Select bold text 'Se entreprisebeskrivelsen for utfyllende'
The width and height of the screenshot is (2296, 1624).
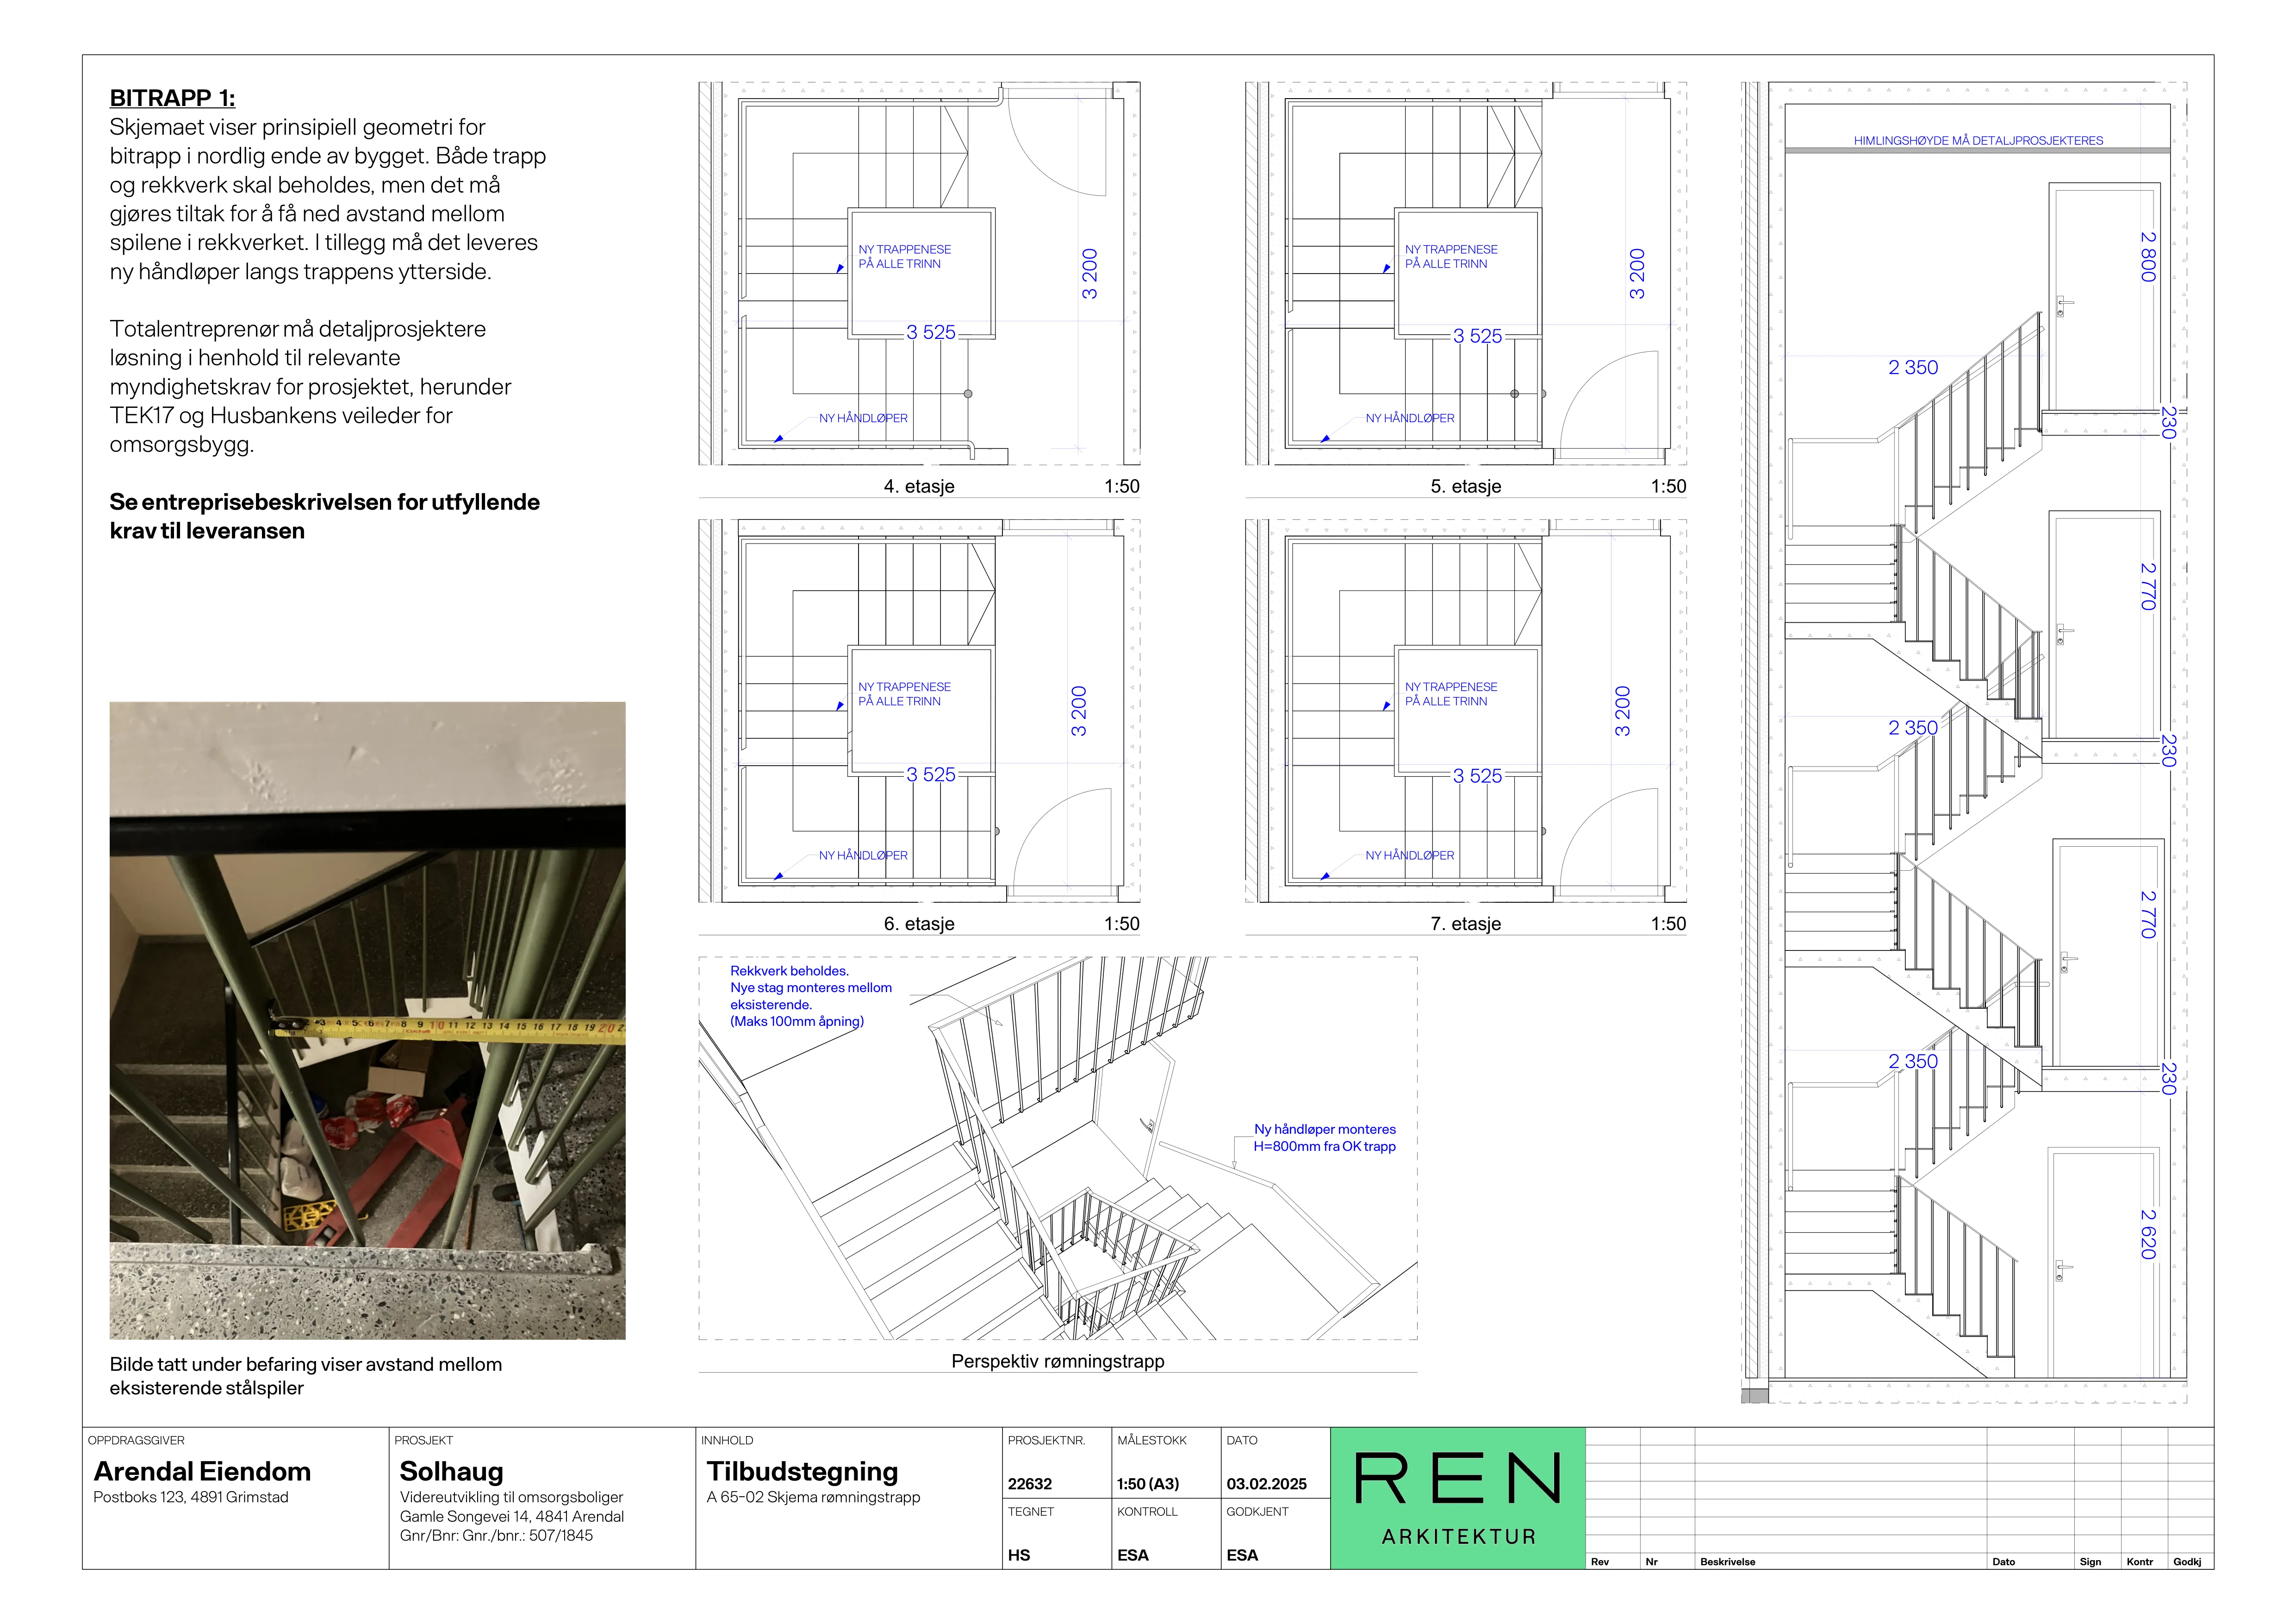click(x=324, y=502)
